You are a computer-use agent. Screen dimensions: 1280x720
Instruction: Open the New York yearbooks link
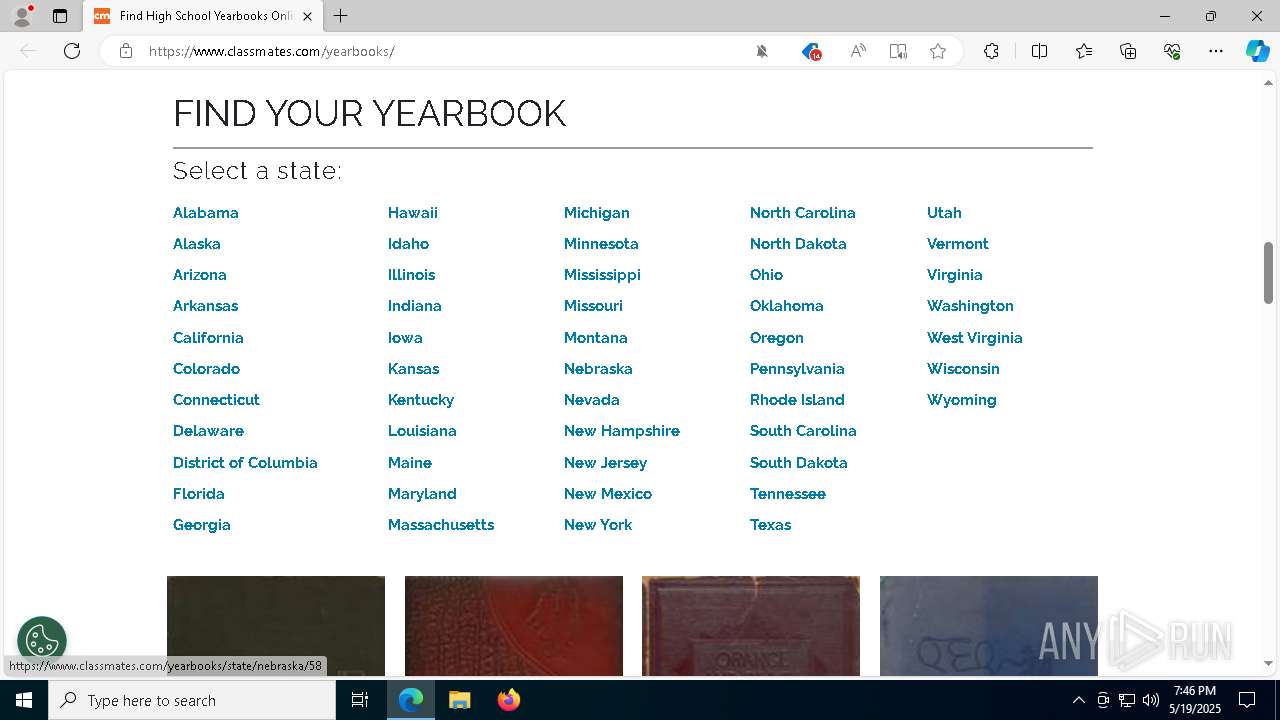pyautogui.click(x=598, y=525)
